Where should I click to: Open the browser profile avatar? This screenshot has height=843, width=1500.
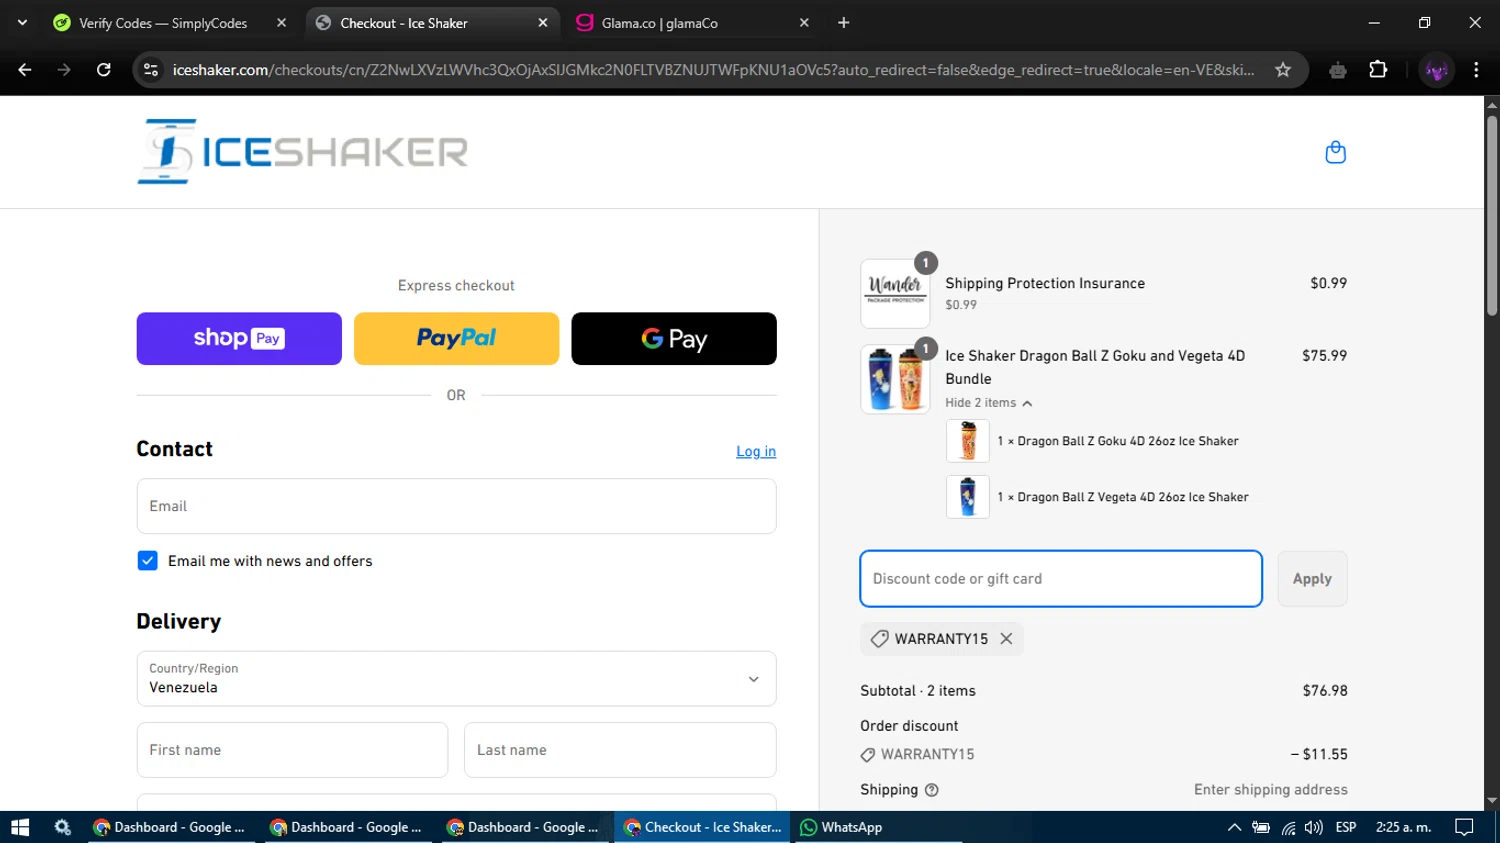point(1437,70)
